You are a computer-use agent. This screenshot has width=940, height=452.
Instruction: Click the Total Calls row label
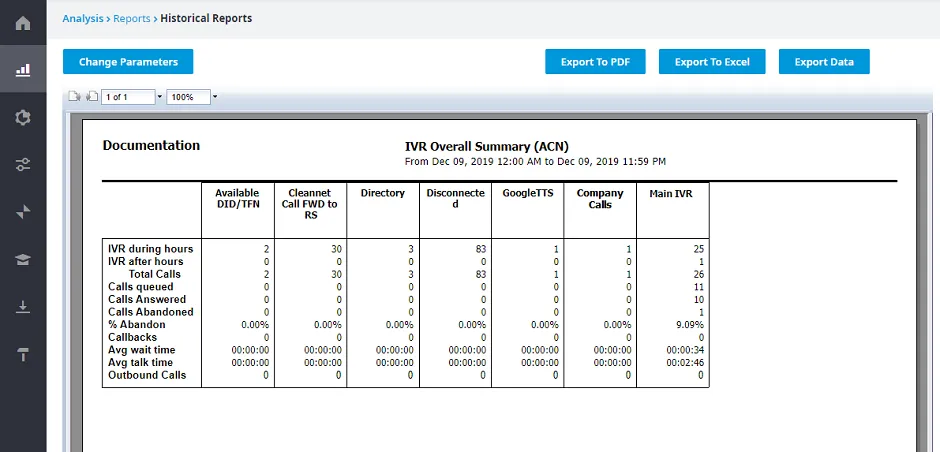tap(155, 274)
